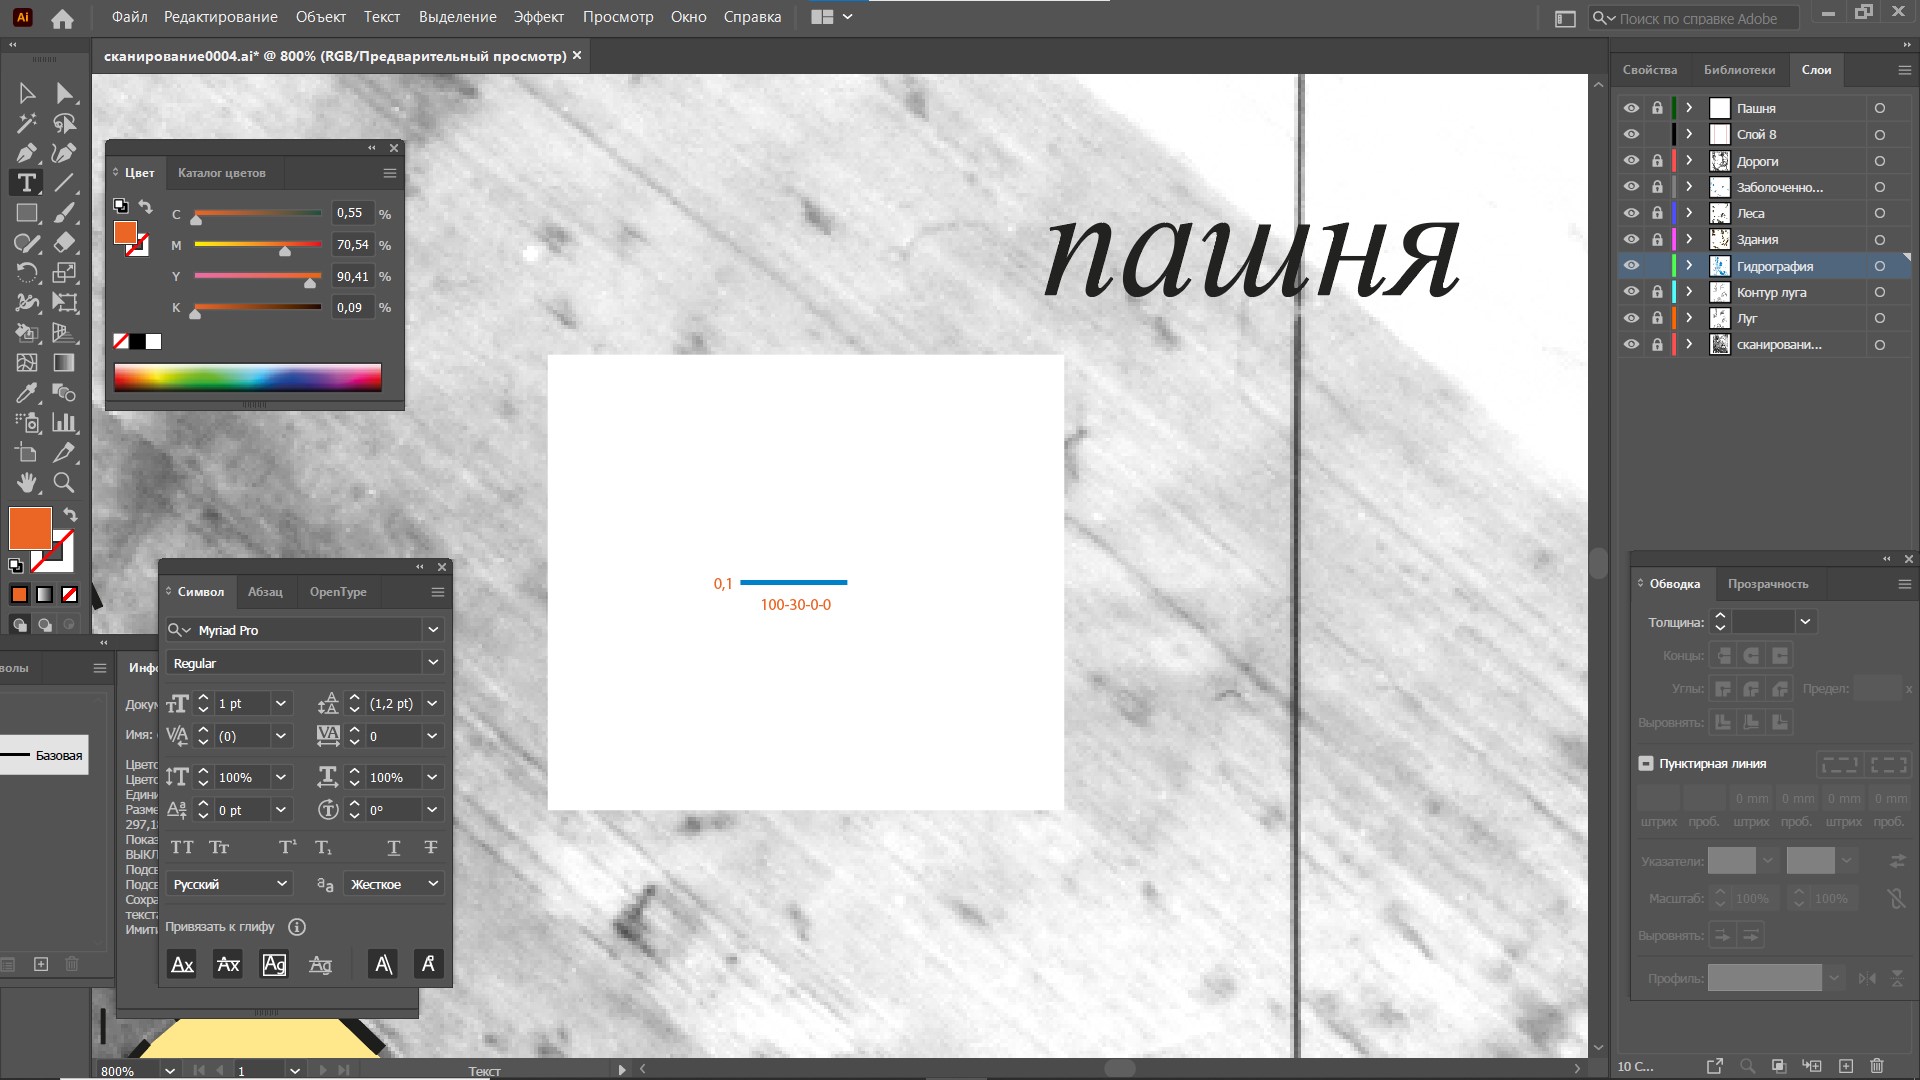
Task: Expand the Пашня layer
Action: coord(1689,108)
